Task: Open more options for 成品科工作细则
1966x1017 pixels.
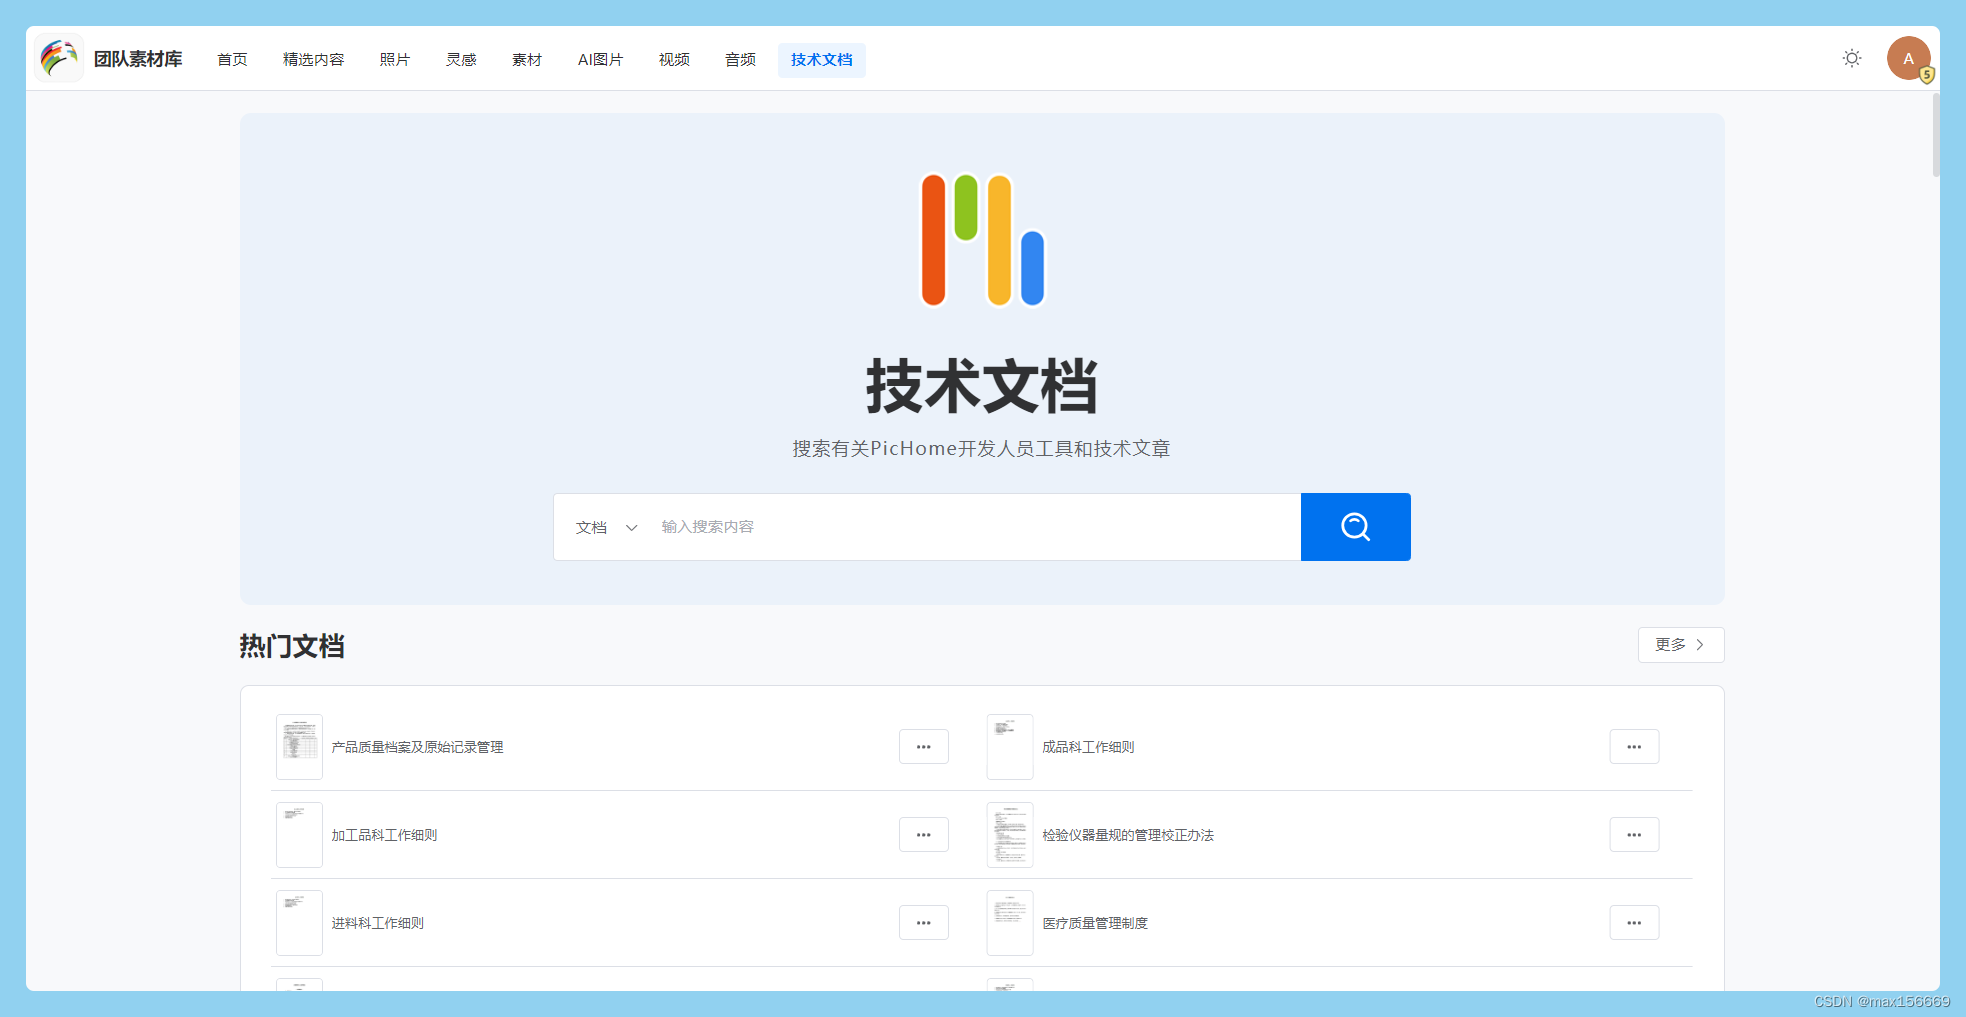Action: (1634, 746)
